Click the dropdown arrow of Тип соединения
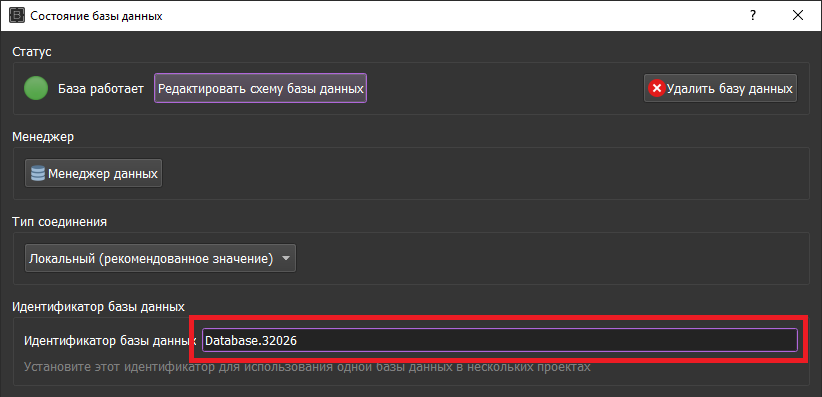The image size is (822, 397). (x=286, y=259)
